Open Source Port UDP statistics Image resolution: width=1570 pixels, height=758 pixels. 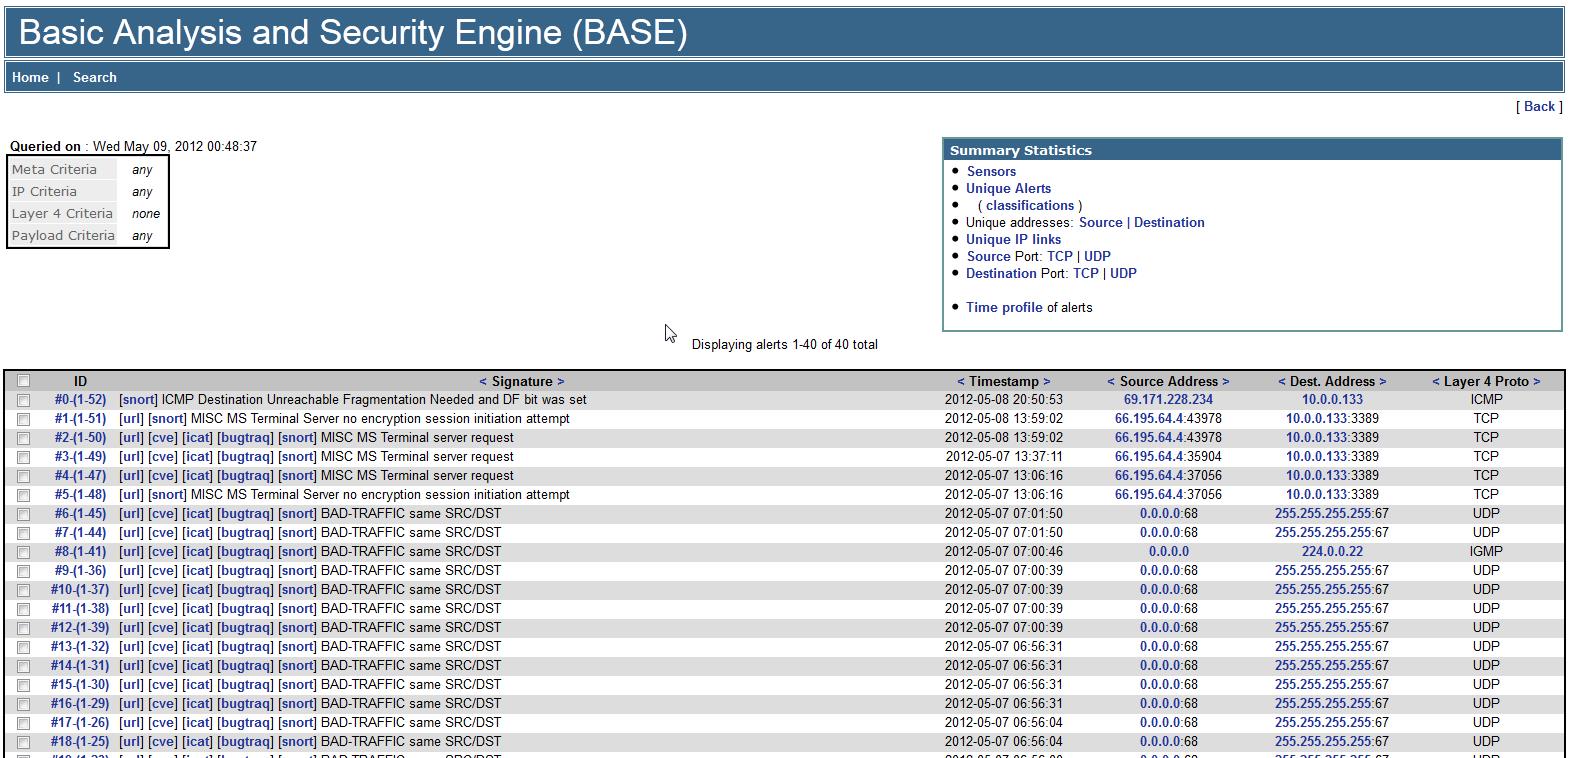[x=1097, y=256]
